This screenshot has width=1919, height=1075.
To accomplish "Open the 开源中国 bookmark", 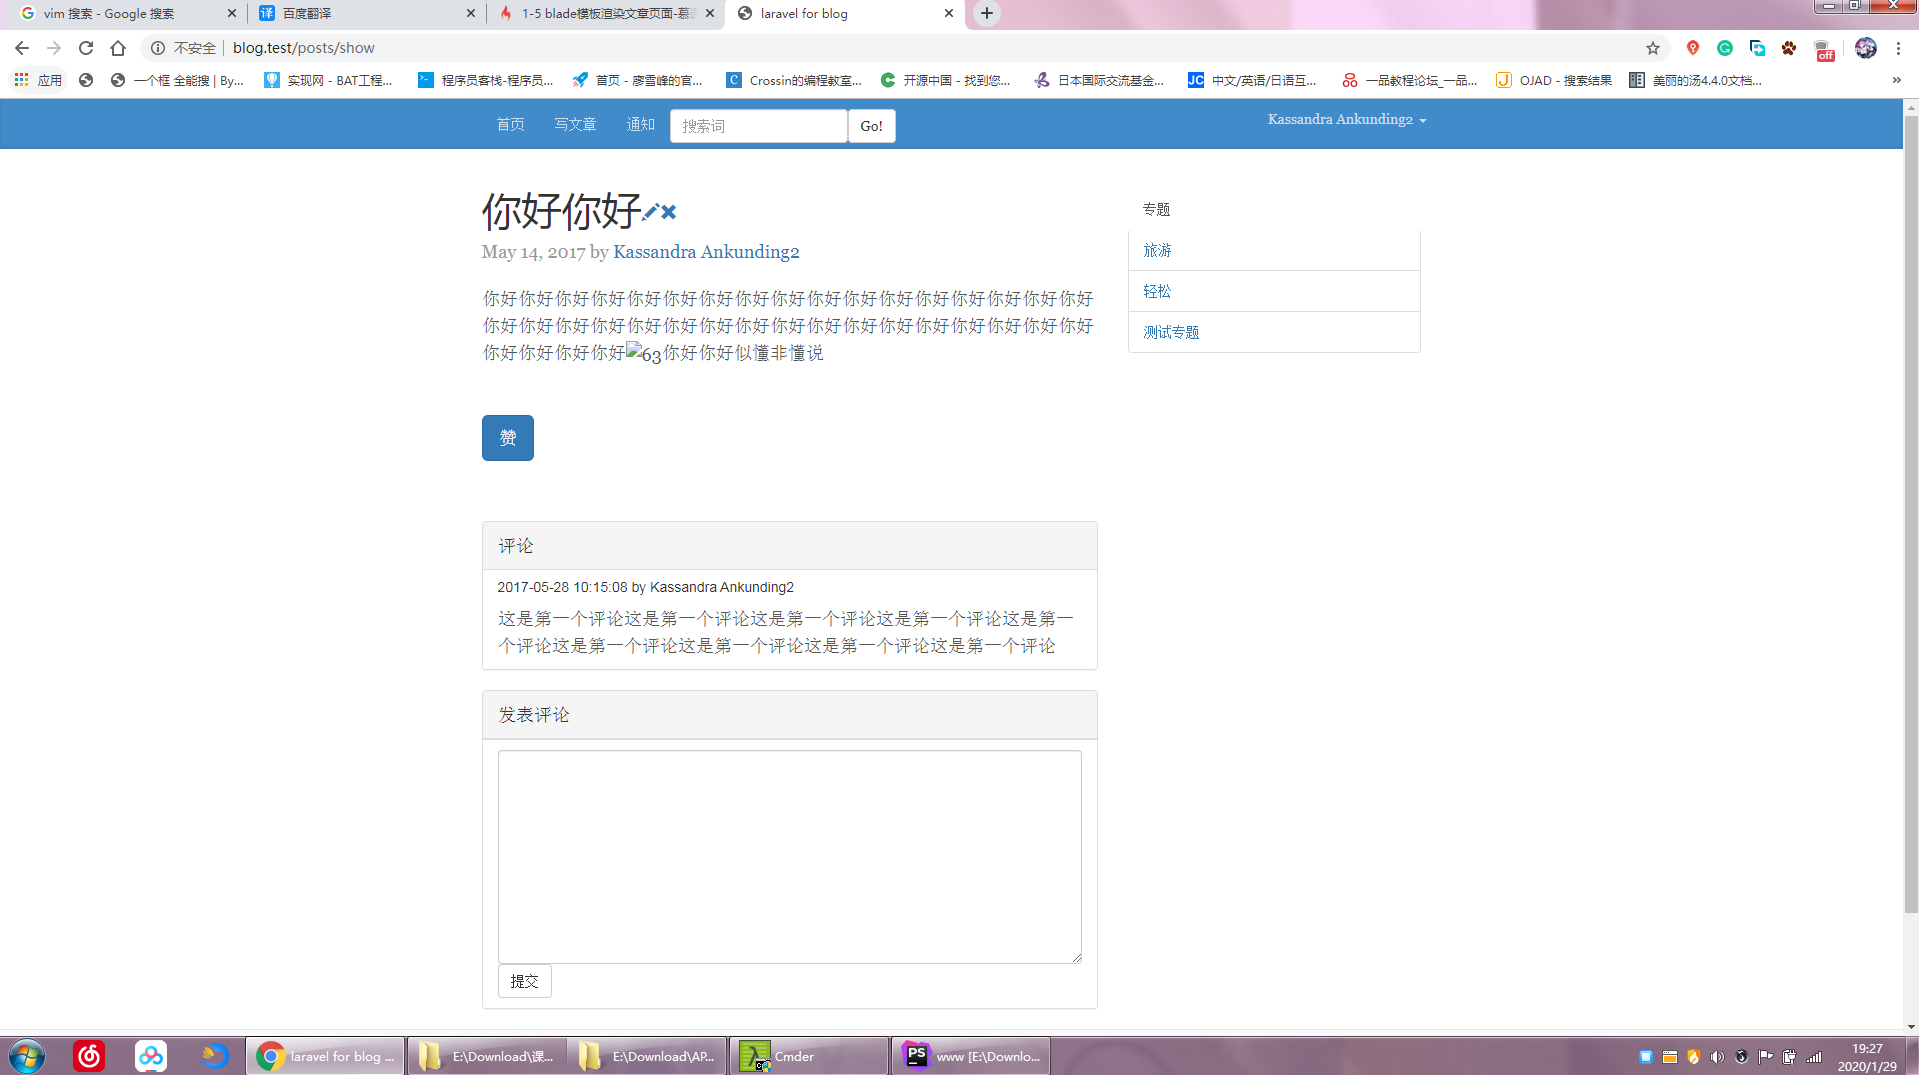I will (945, 80).
